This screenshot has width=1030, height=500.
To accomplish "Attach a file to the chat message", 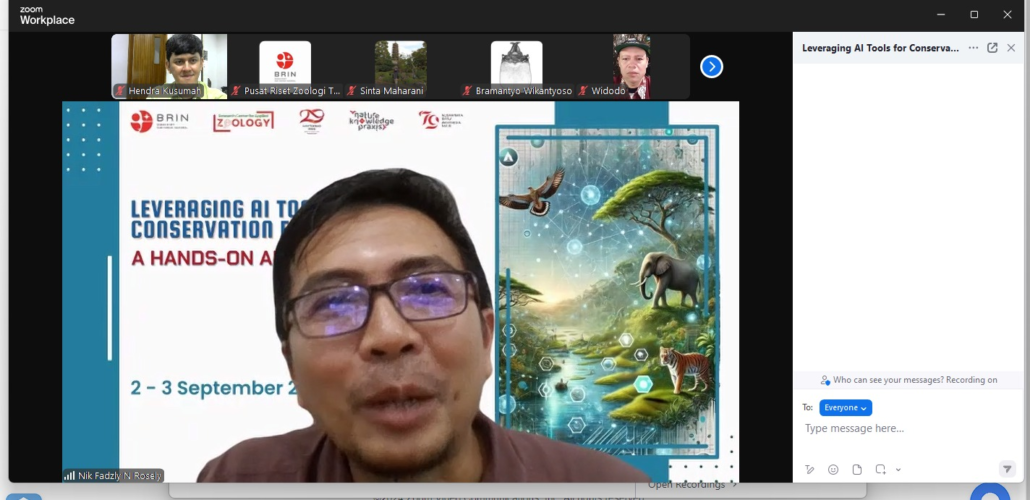I will coord(857,469).
